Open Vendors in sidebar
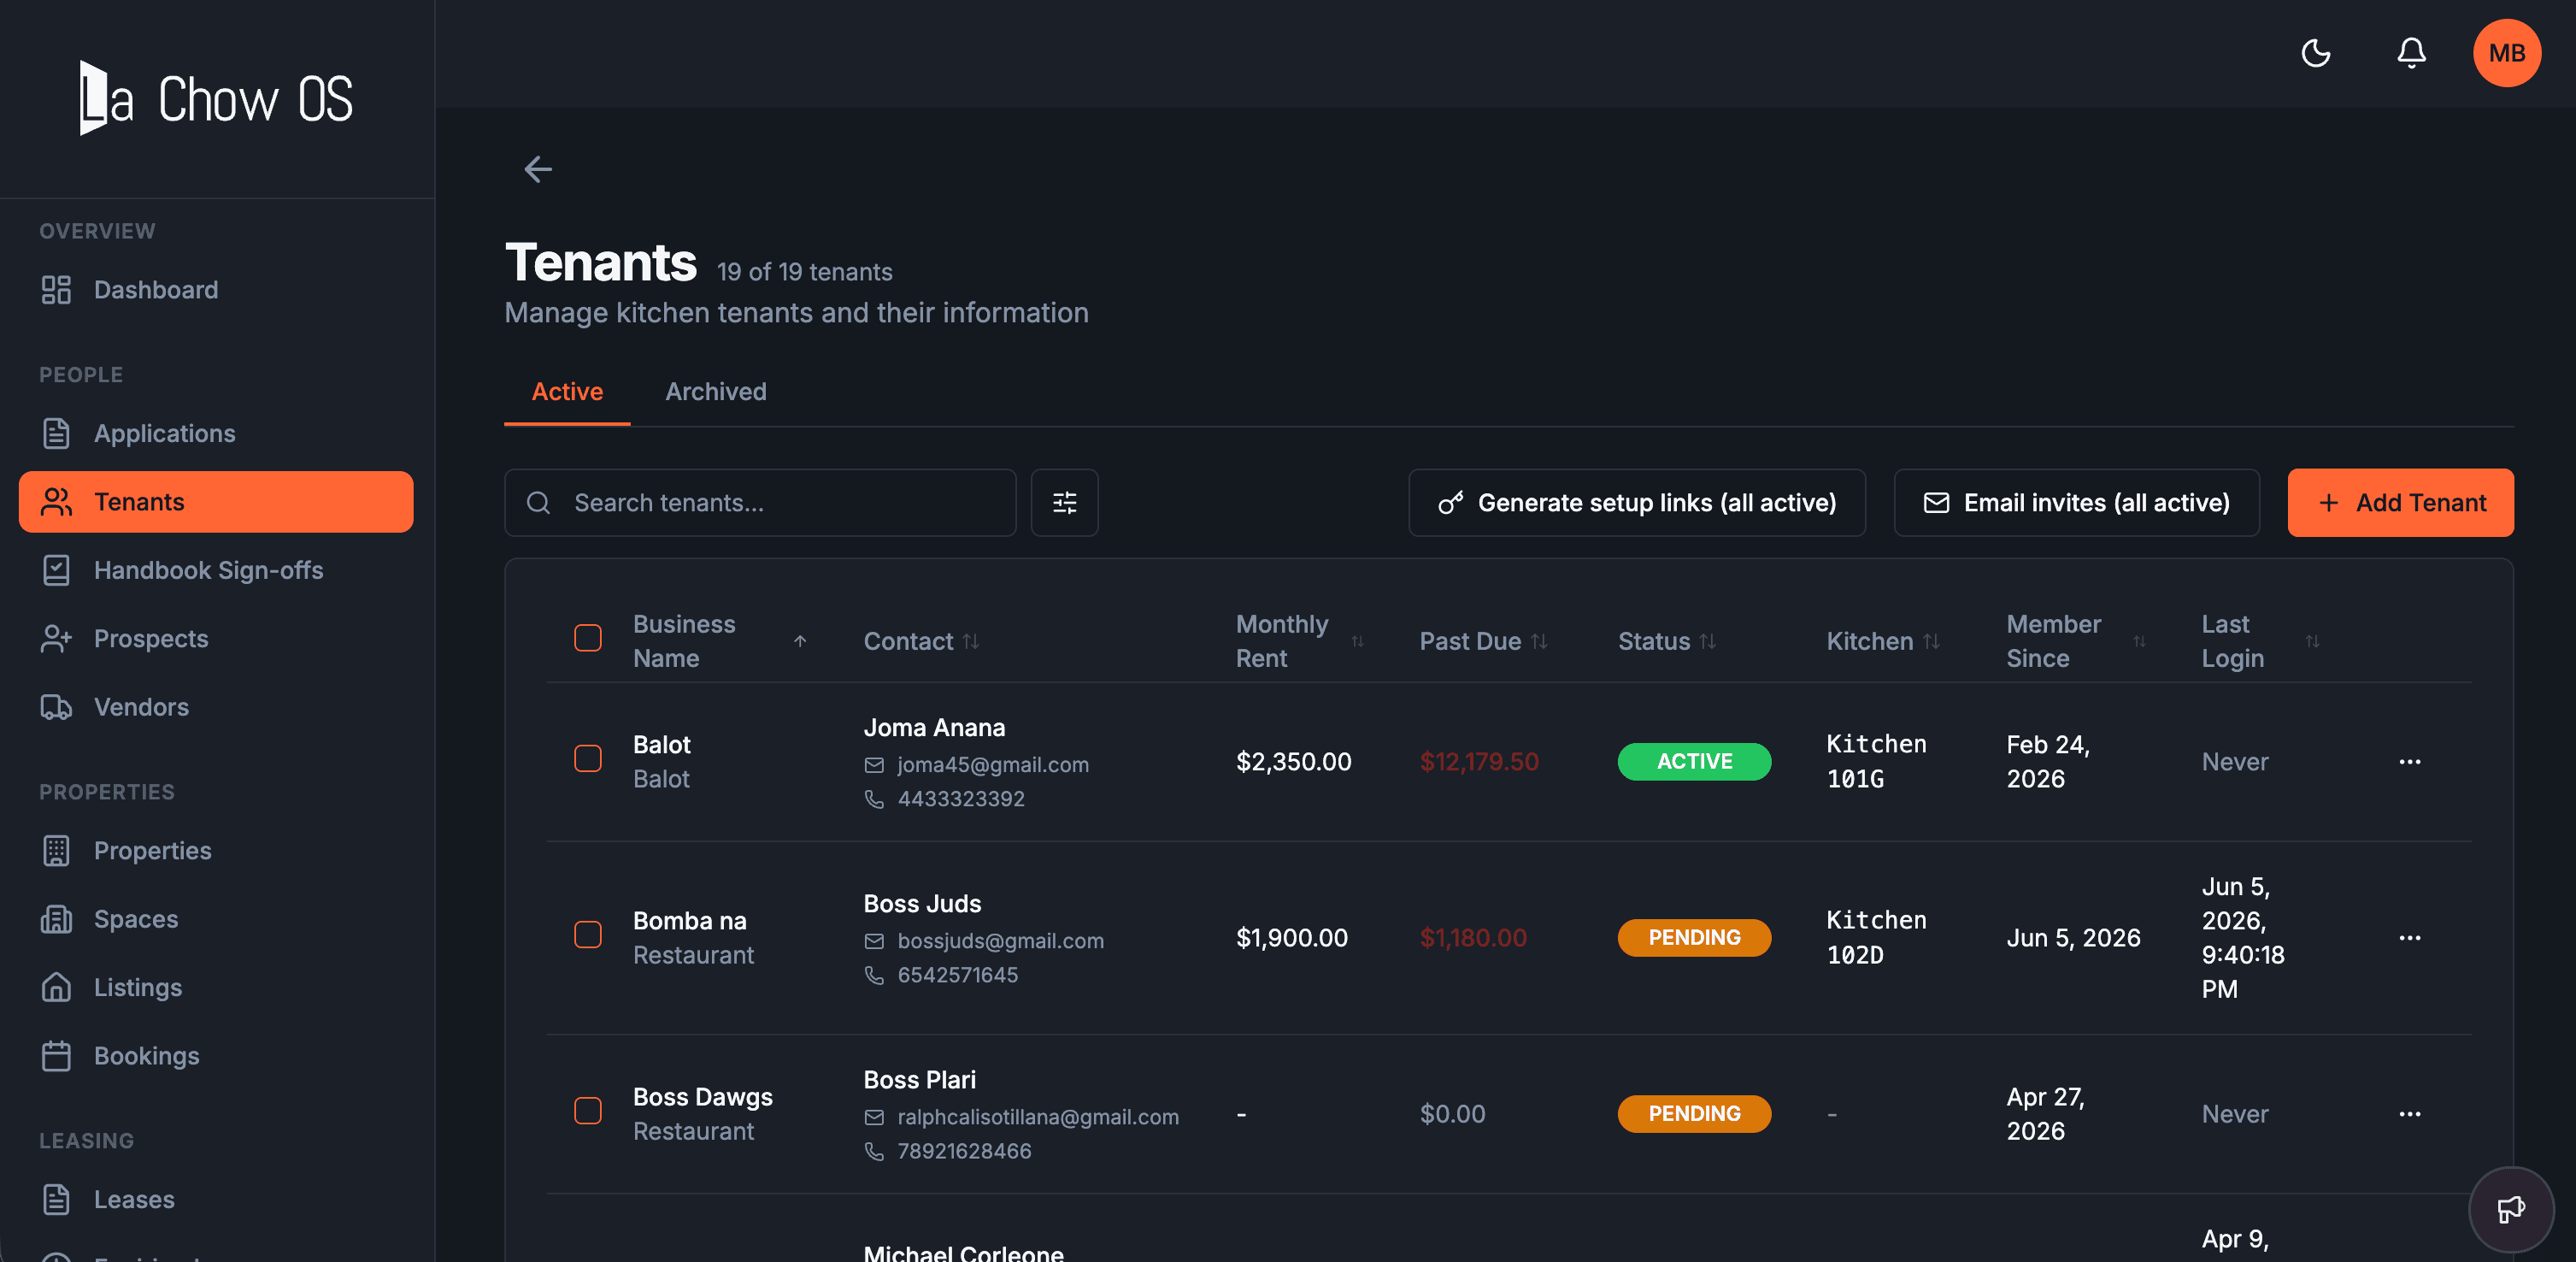 point(216,707)
